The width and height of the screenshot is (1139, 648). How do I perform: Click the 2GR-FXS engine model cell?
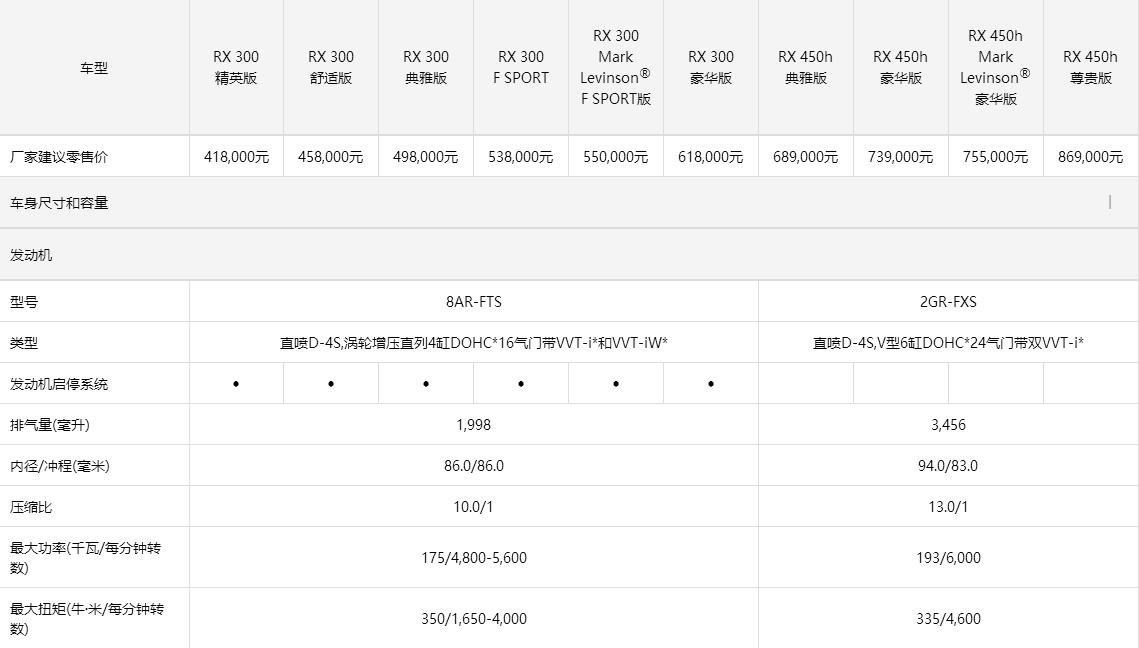pyautogui.click(x=948, y=301)
